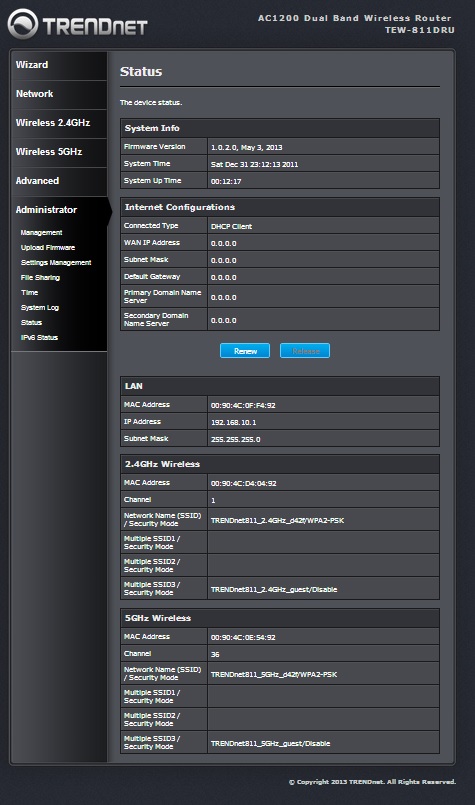Select WAN IP Address value 0.0.0.0

click(x=223, y=243)
